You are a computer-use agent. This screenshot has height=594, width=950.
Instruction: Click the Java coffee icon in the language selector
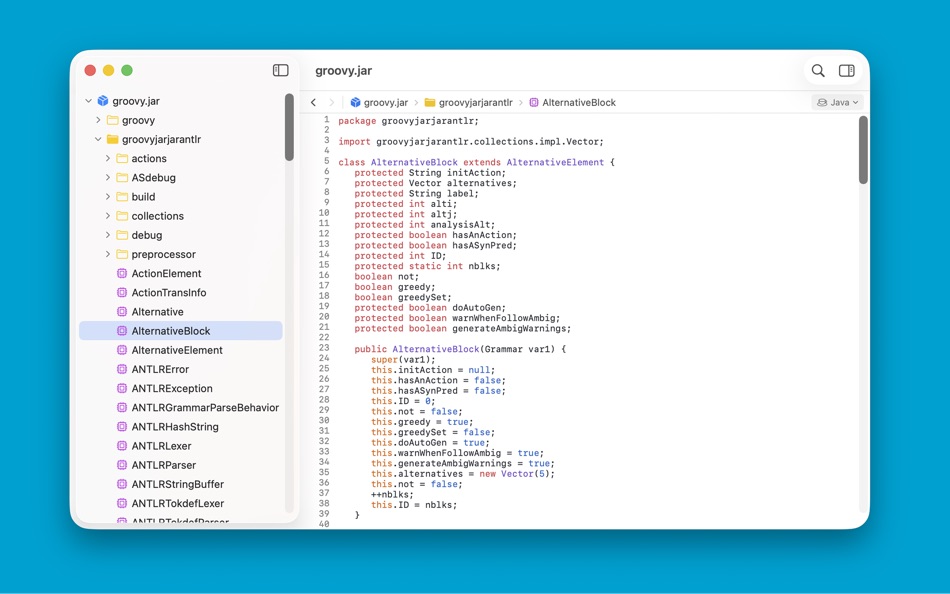(822, 101)
